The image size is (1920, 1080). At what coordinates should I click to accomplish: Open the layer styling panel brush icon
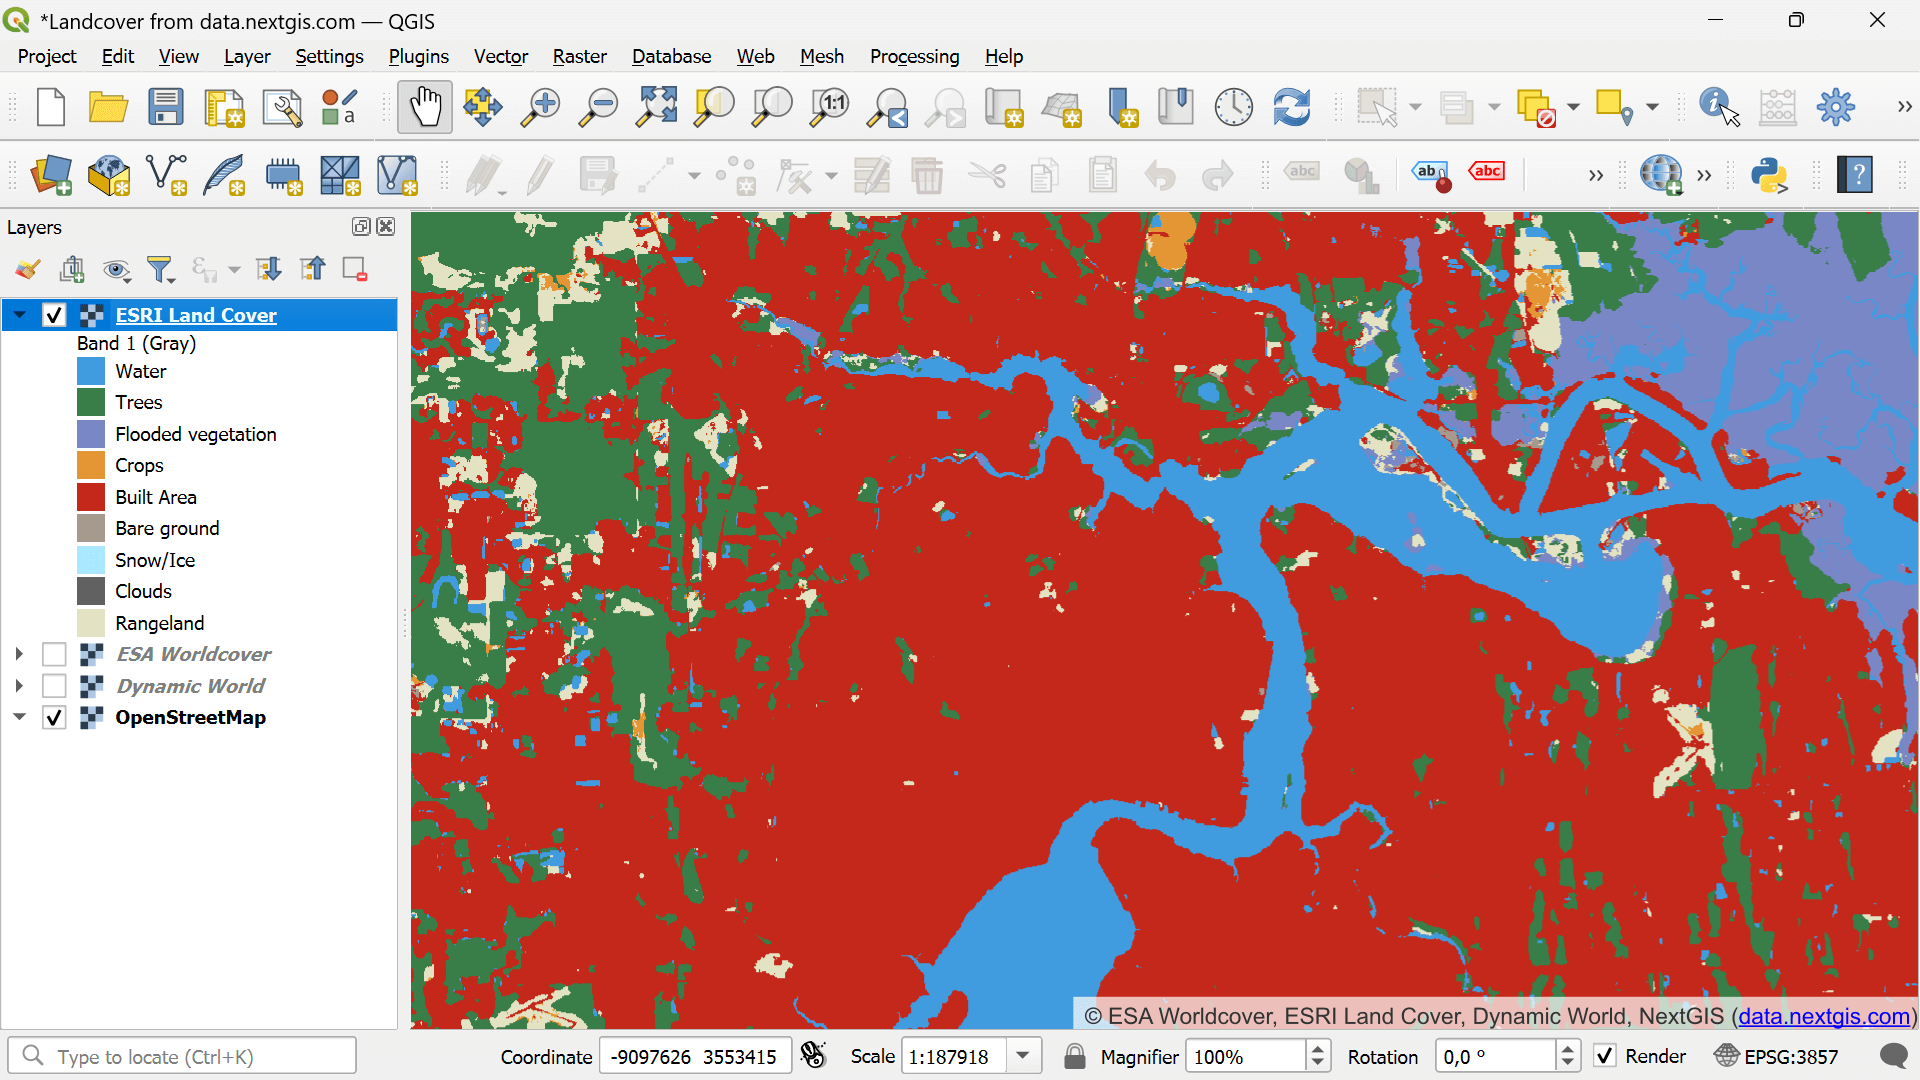point(28,269)
